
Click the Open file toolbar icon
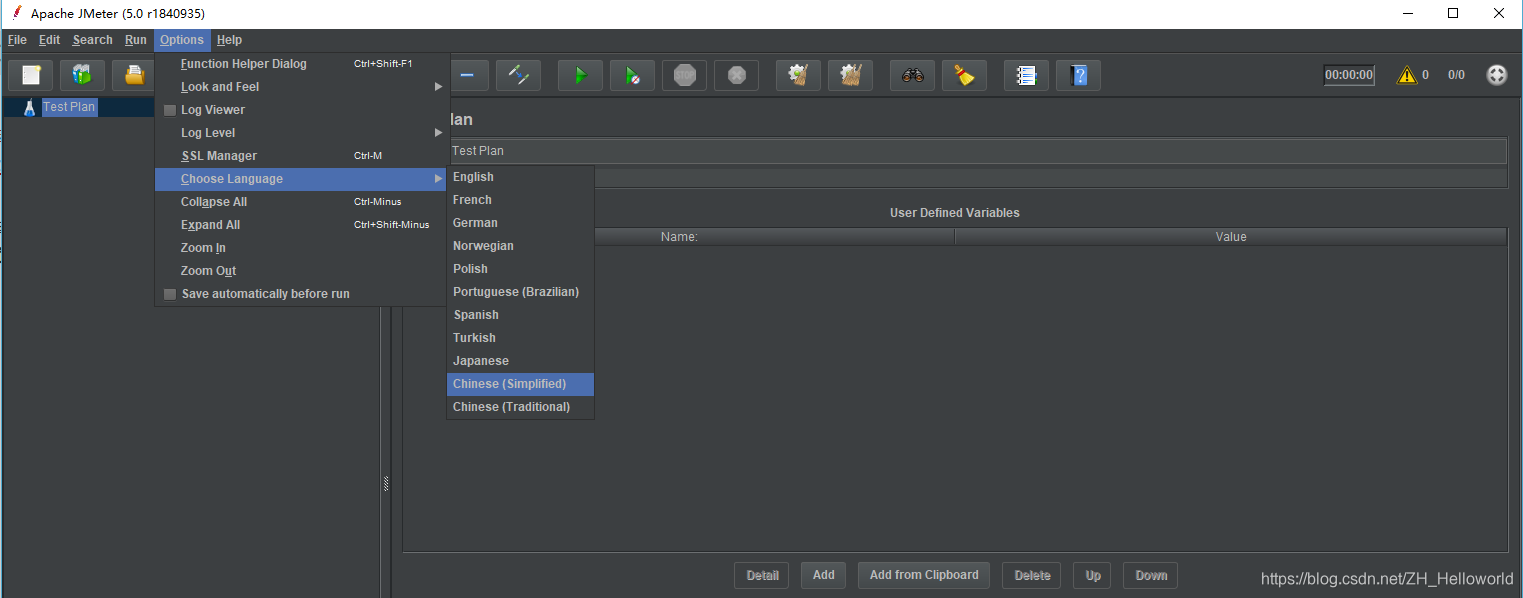click(133, 75)
